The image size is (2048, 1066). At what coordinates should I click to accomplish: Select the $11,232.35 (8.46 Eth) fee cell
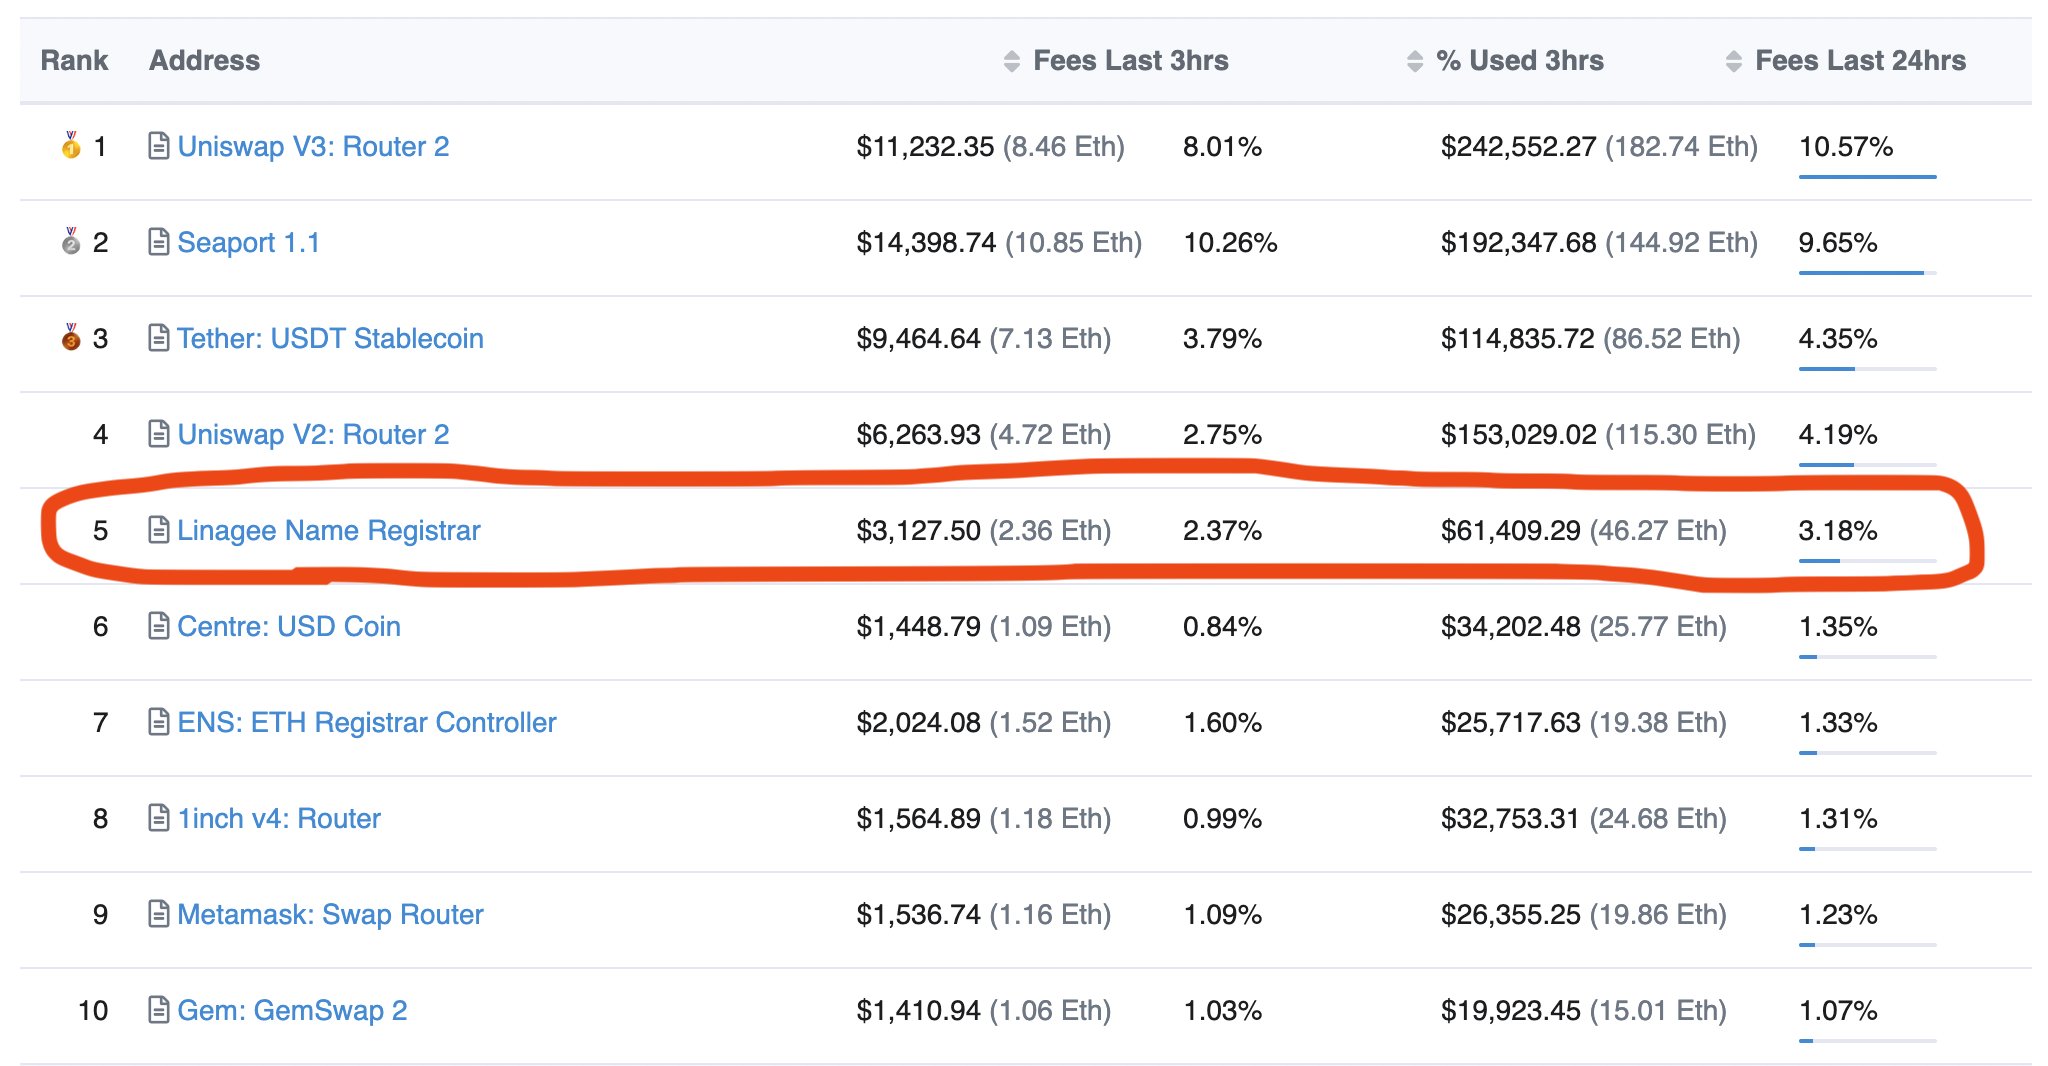tap(990, 146)
